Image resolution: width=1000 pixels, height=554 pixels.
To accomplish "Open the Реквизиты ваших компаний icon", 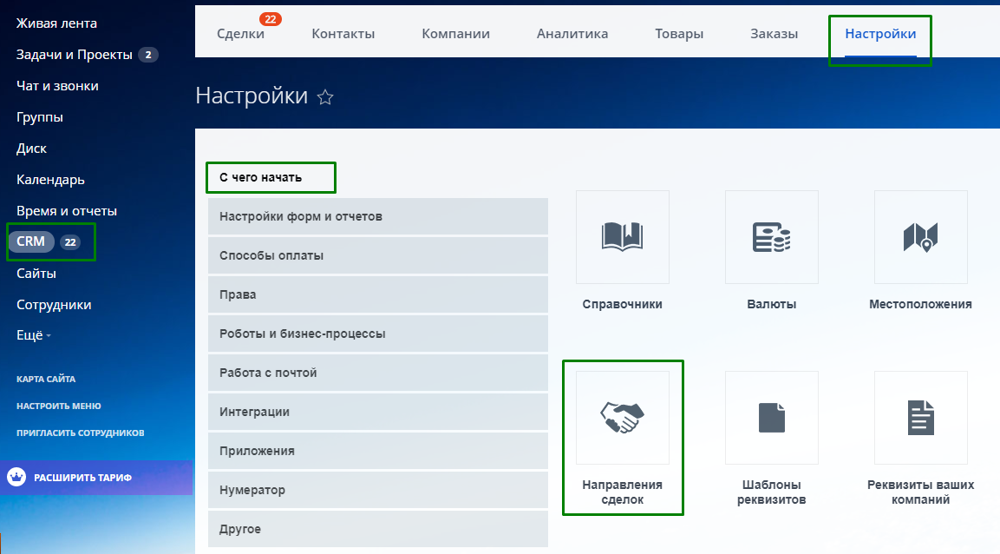I will [920, 418].
